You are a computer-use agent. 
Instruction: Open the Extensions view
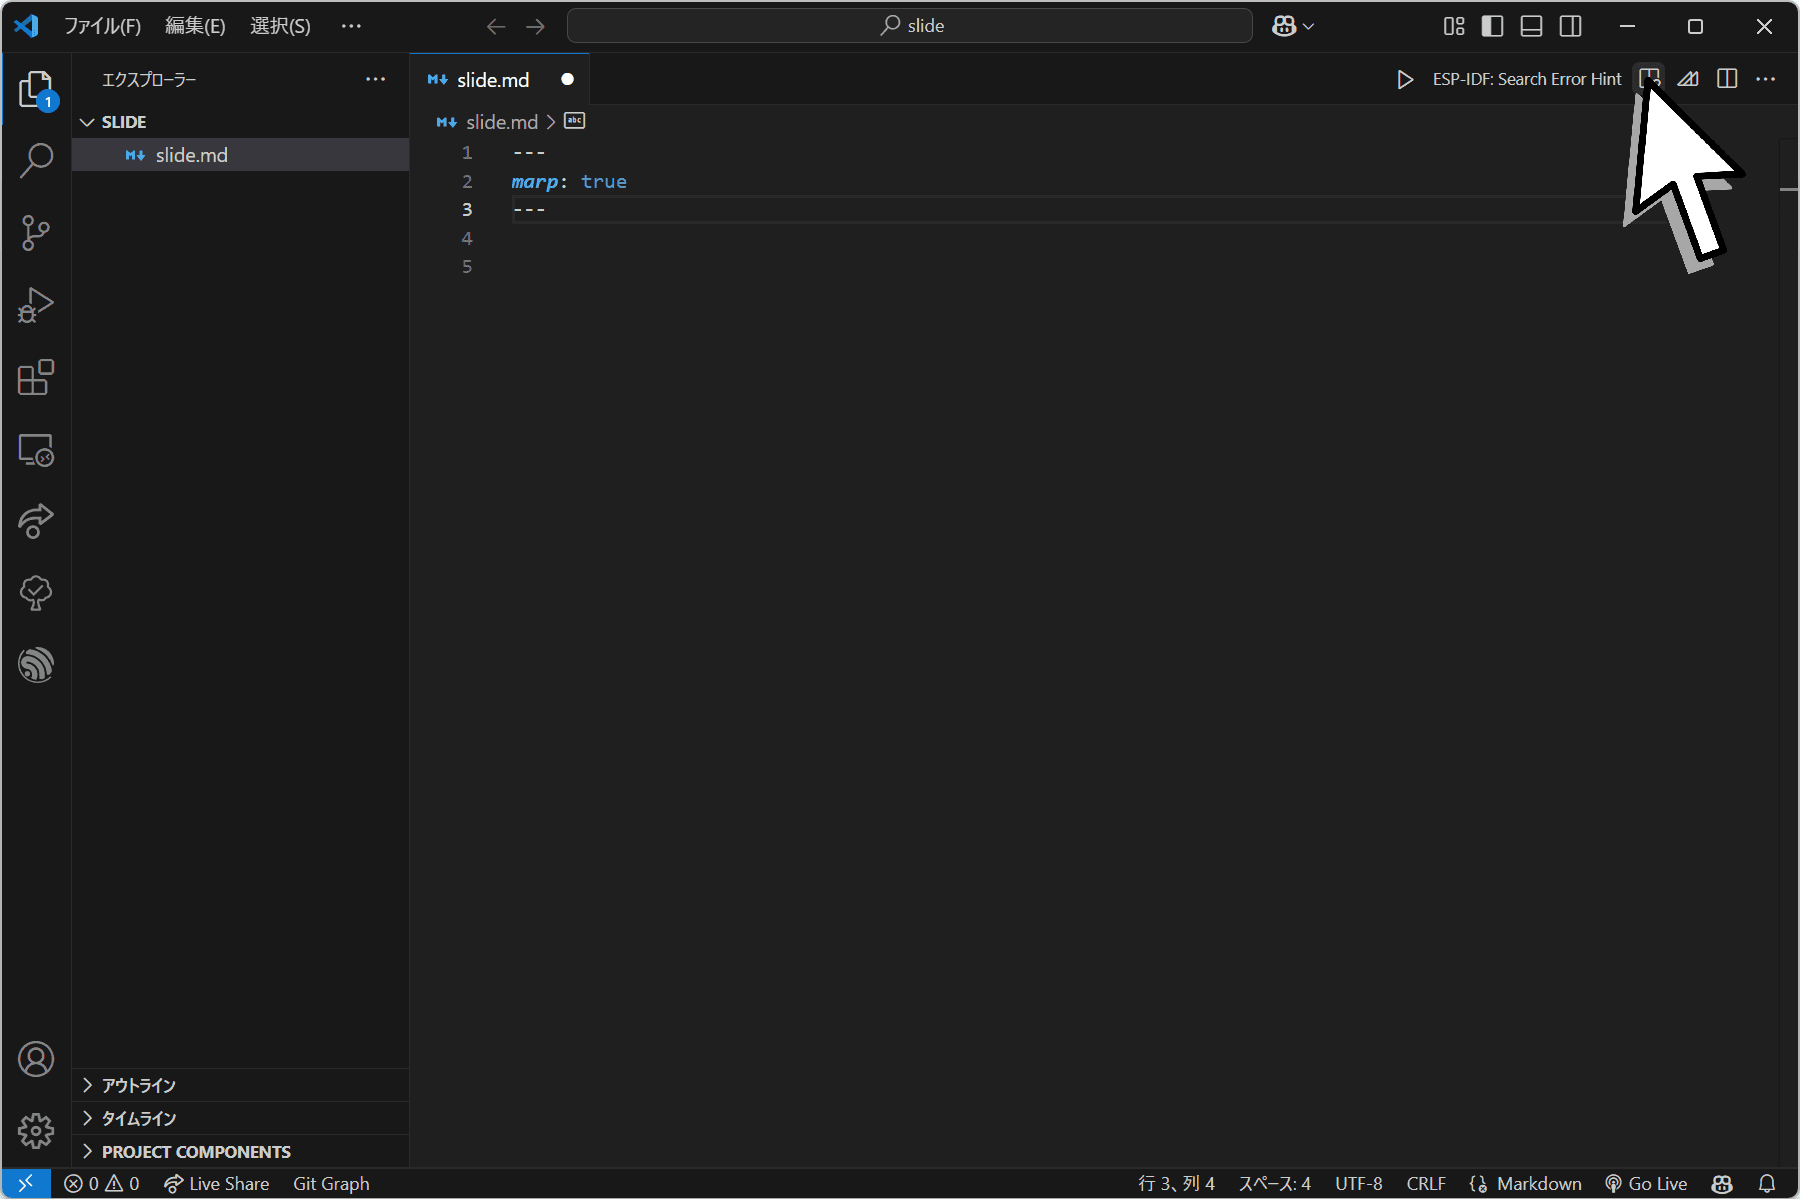click(x=36, y=377)
